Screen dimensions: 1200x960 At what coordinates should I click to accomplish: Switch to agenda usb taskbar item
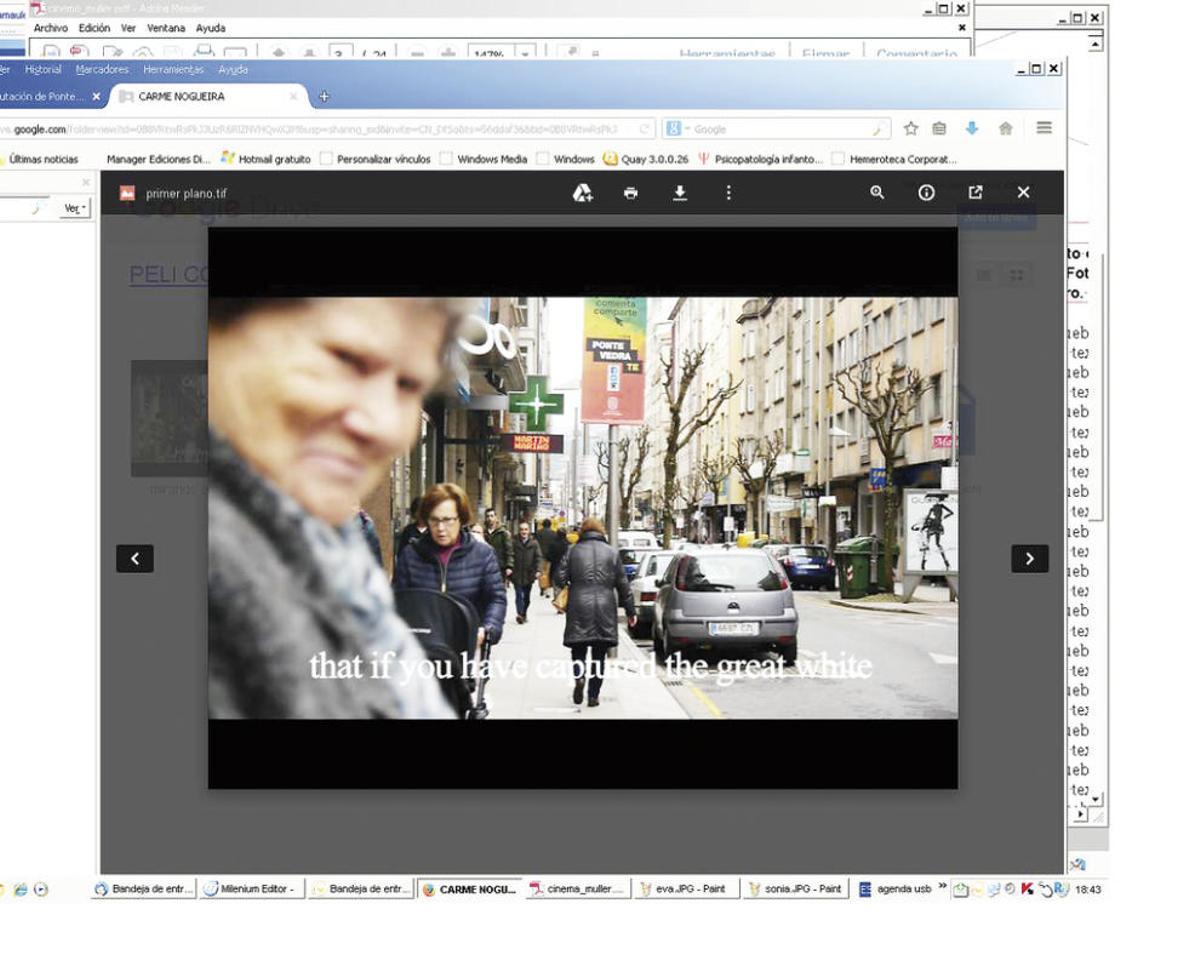point(895,889)
